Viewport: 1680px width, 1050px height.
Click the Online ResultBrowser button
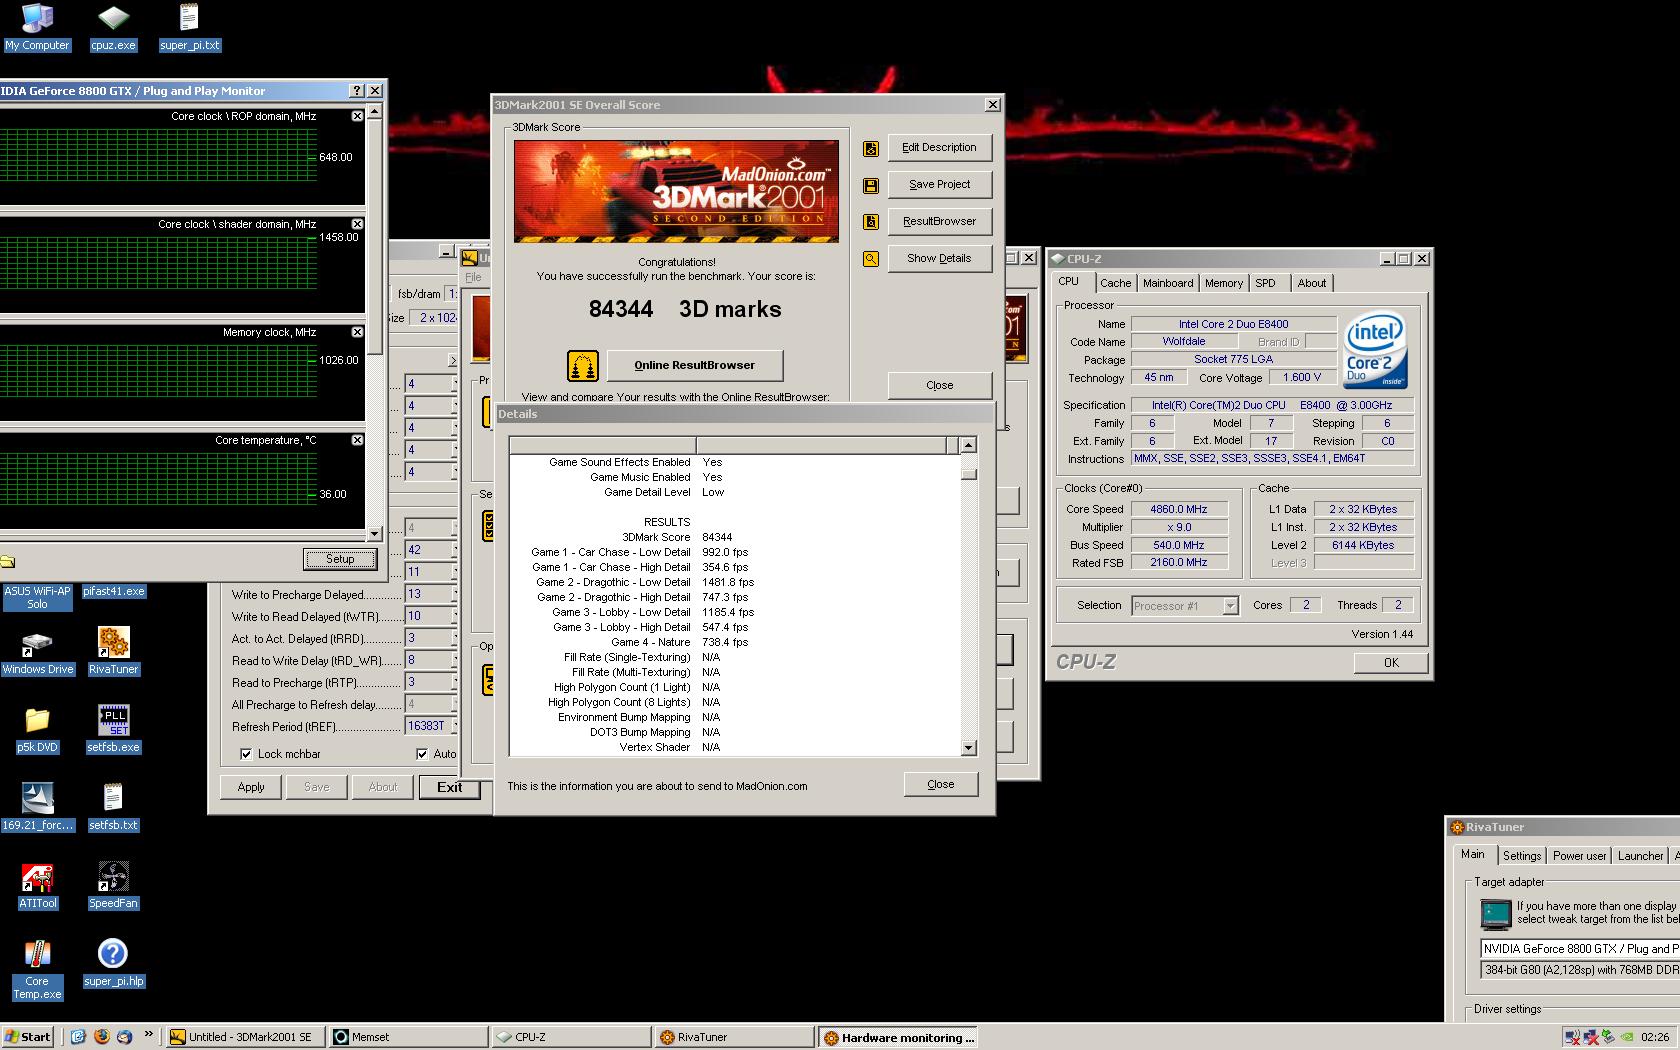[x=695, y=365]
